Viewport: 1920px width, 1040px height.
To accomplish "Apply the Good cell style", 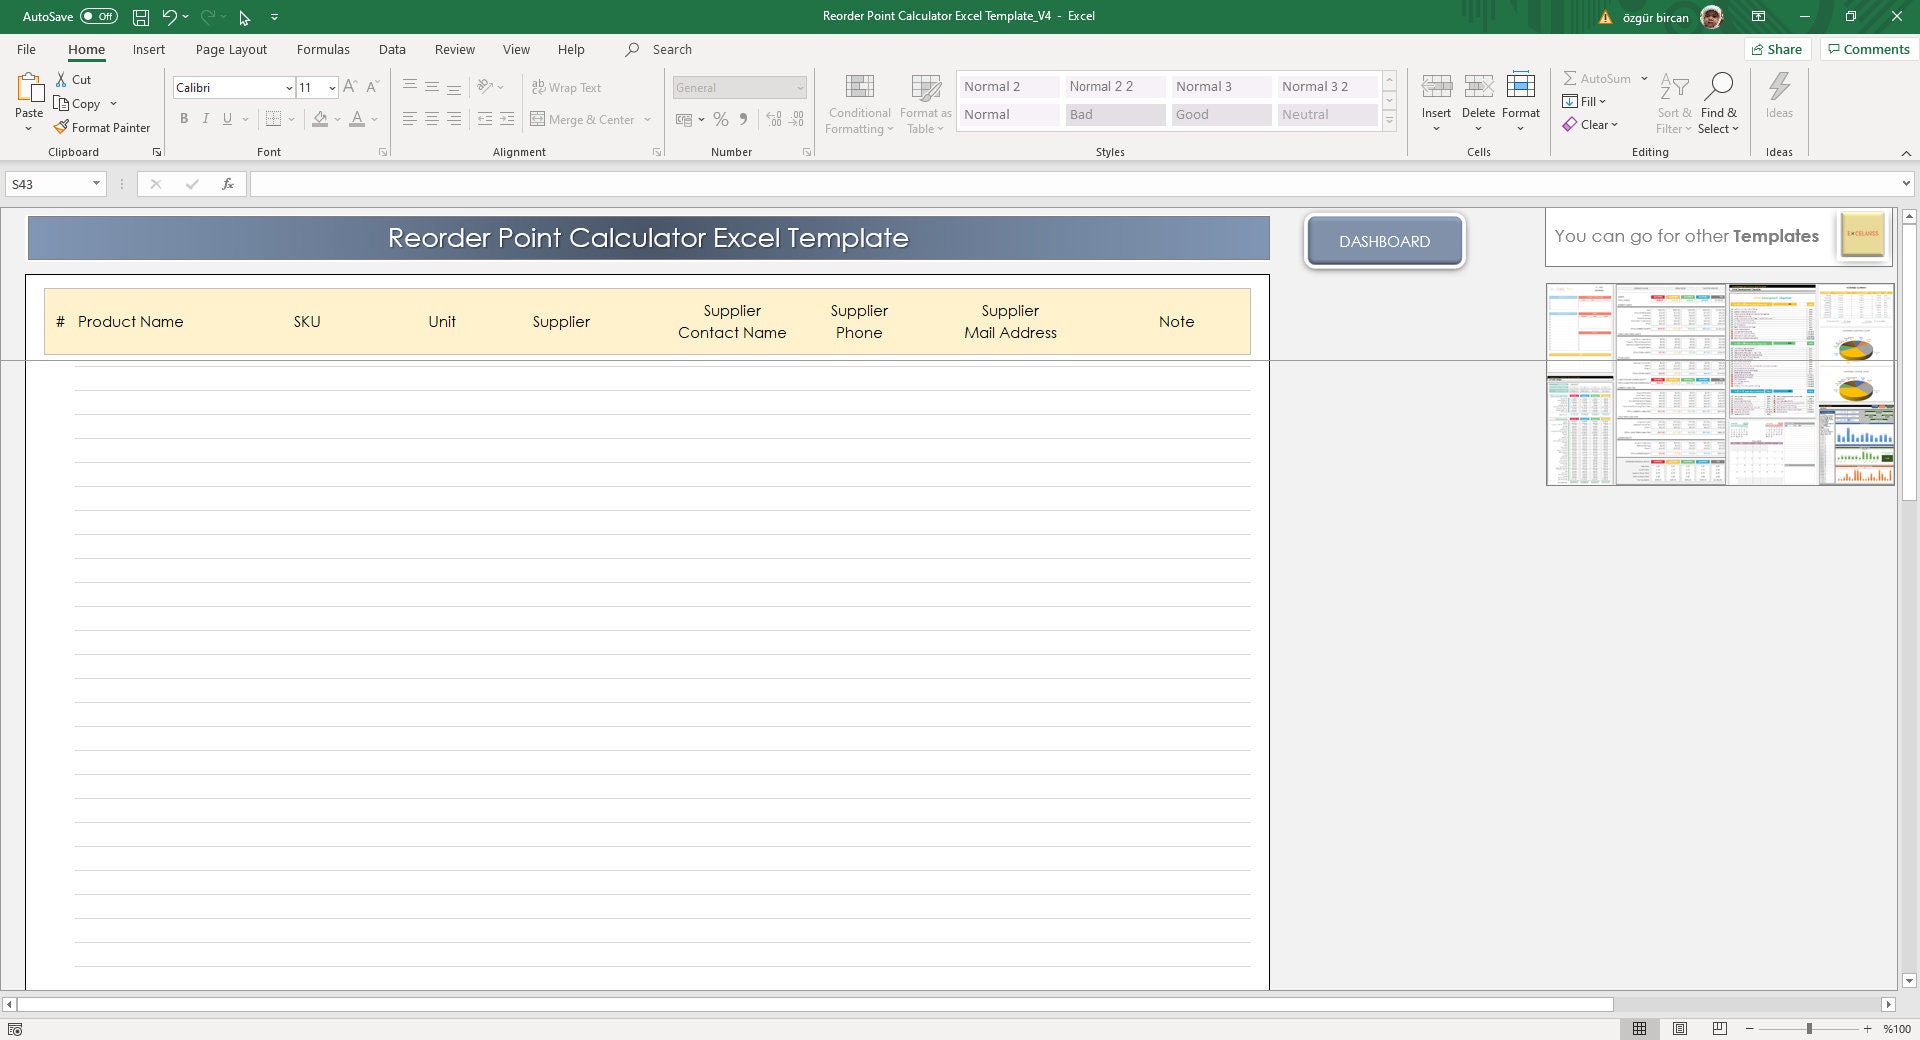I will [x=1220, y=114].
